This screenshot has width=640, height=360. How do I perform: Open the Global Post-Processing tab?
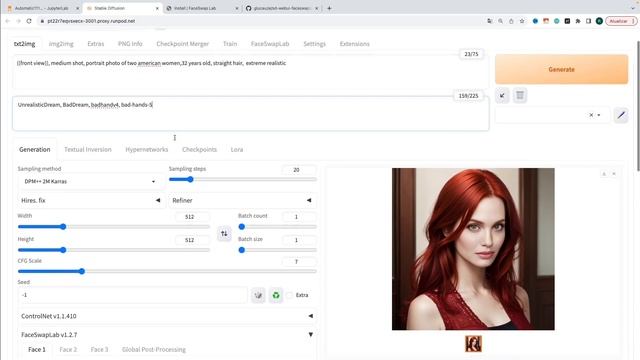pyautogui.click(x=153, y=349)
